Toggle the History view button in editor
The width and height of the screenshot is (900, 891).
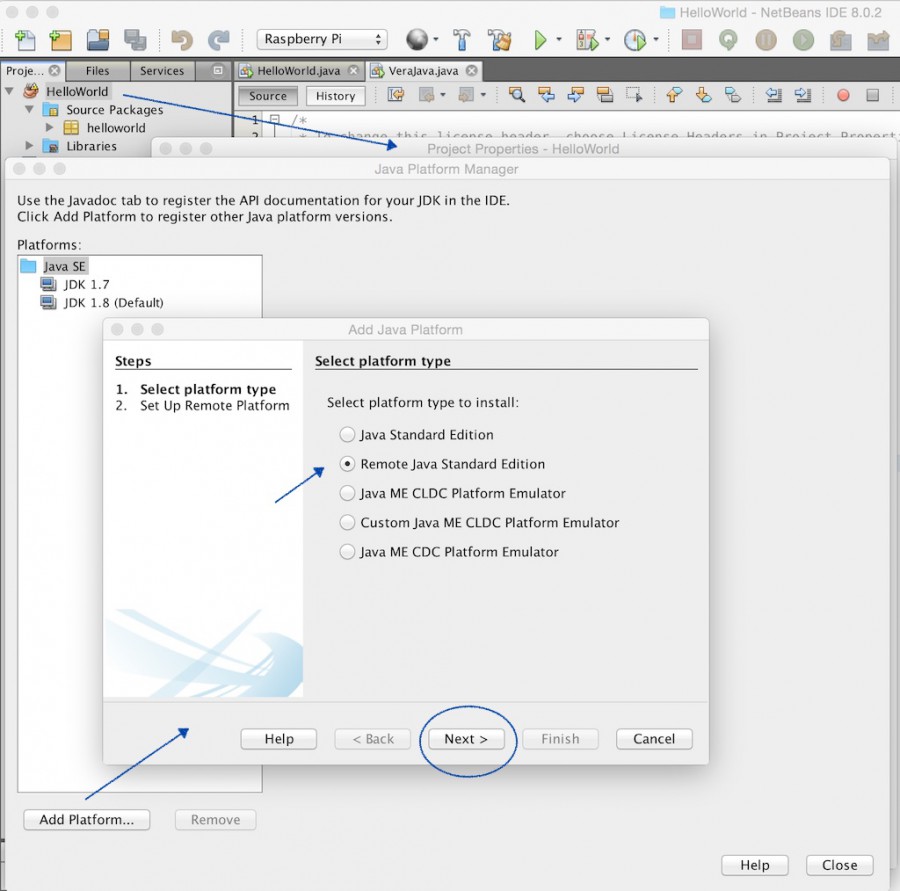335,96
